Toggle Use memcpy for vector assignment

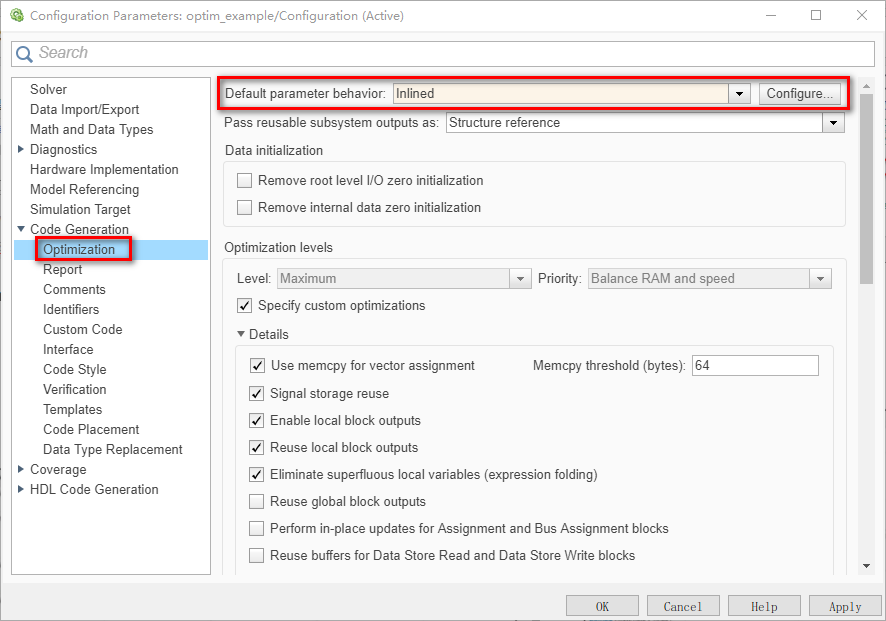(x=257, y=366)
